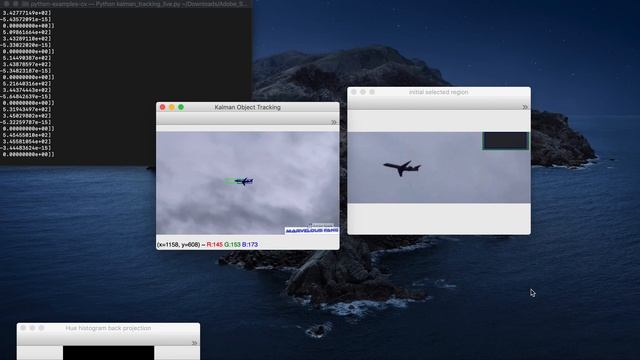
Task: Click the airplane in initial selected region image
Action: click(402, 168)
